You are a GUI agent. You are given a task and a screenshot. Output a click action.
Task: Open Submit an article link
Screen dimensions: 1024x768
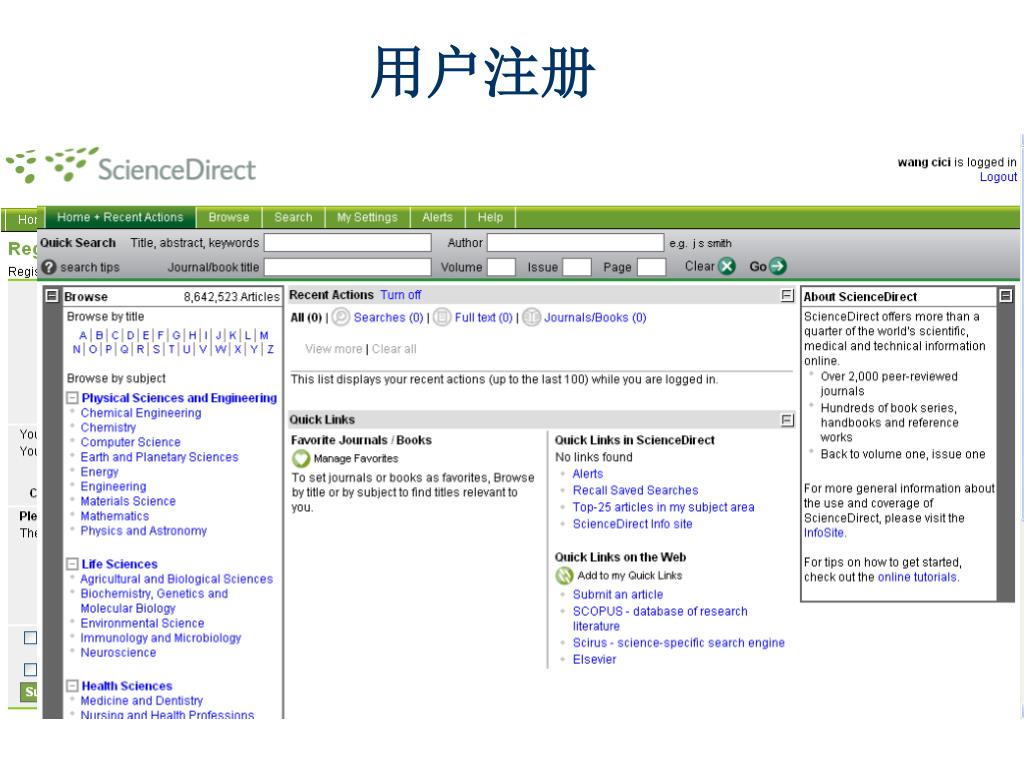pos(618,594)
